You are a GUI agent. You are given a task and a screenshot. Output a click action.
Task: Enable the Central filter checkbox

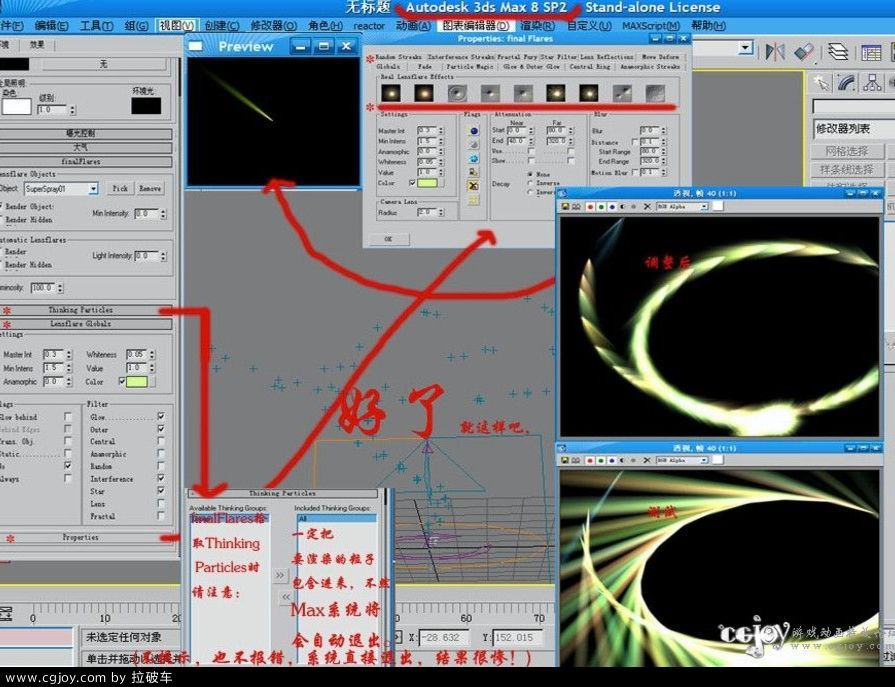(x=161, y=441)
